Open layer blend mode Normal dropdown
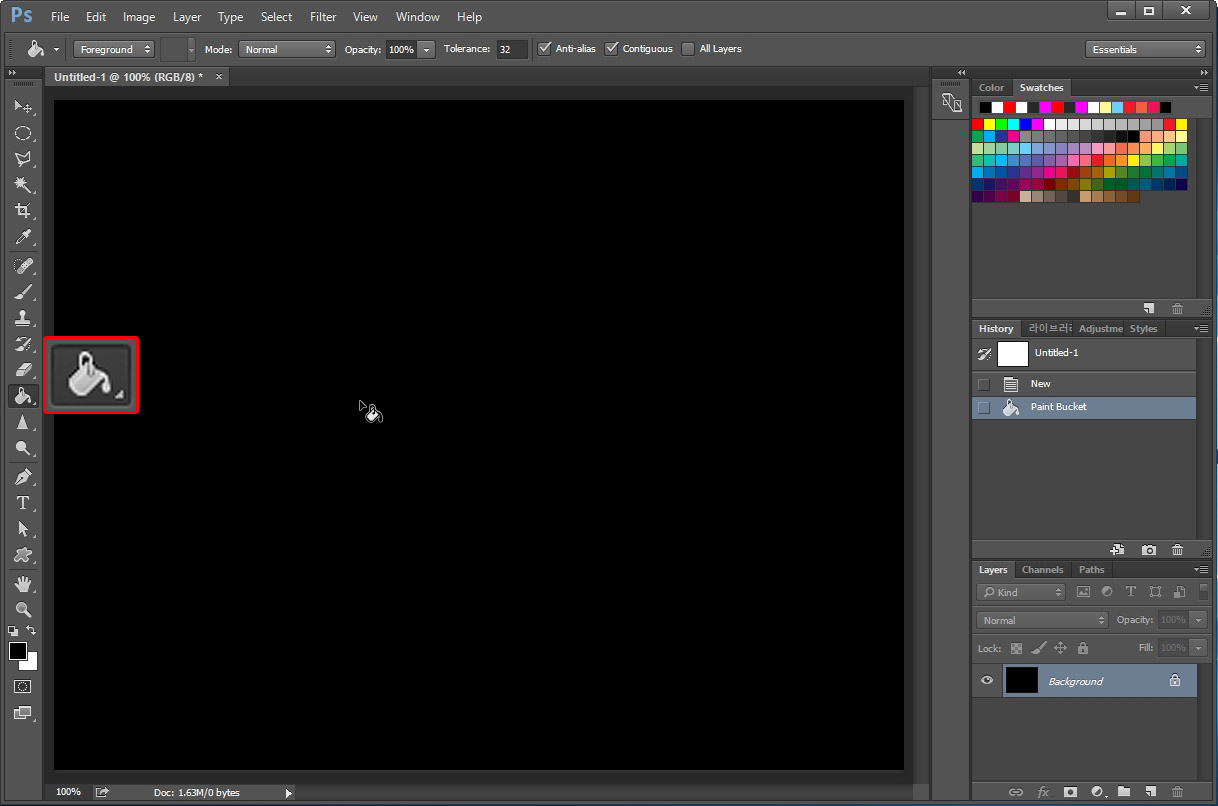Image resolution: width=1218 pixels, height=806 pixels. coord(1043,620)
